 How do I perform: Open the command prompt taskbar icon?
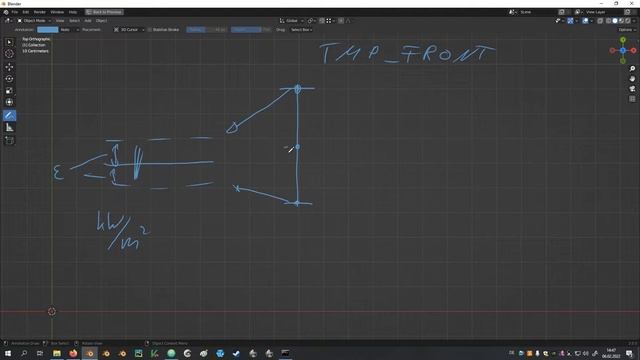(x=285, y=353)
